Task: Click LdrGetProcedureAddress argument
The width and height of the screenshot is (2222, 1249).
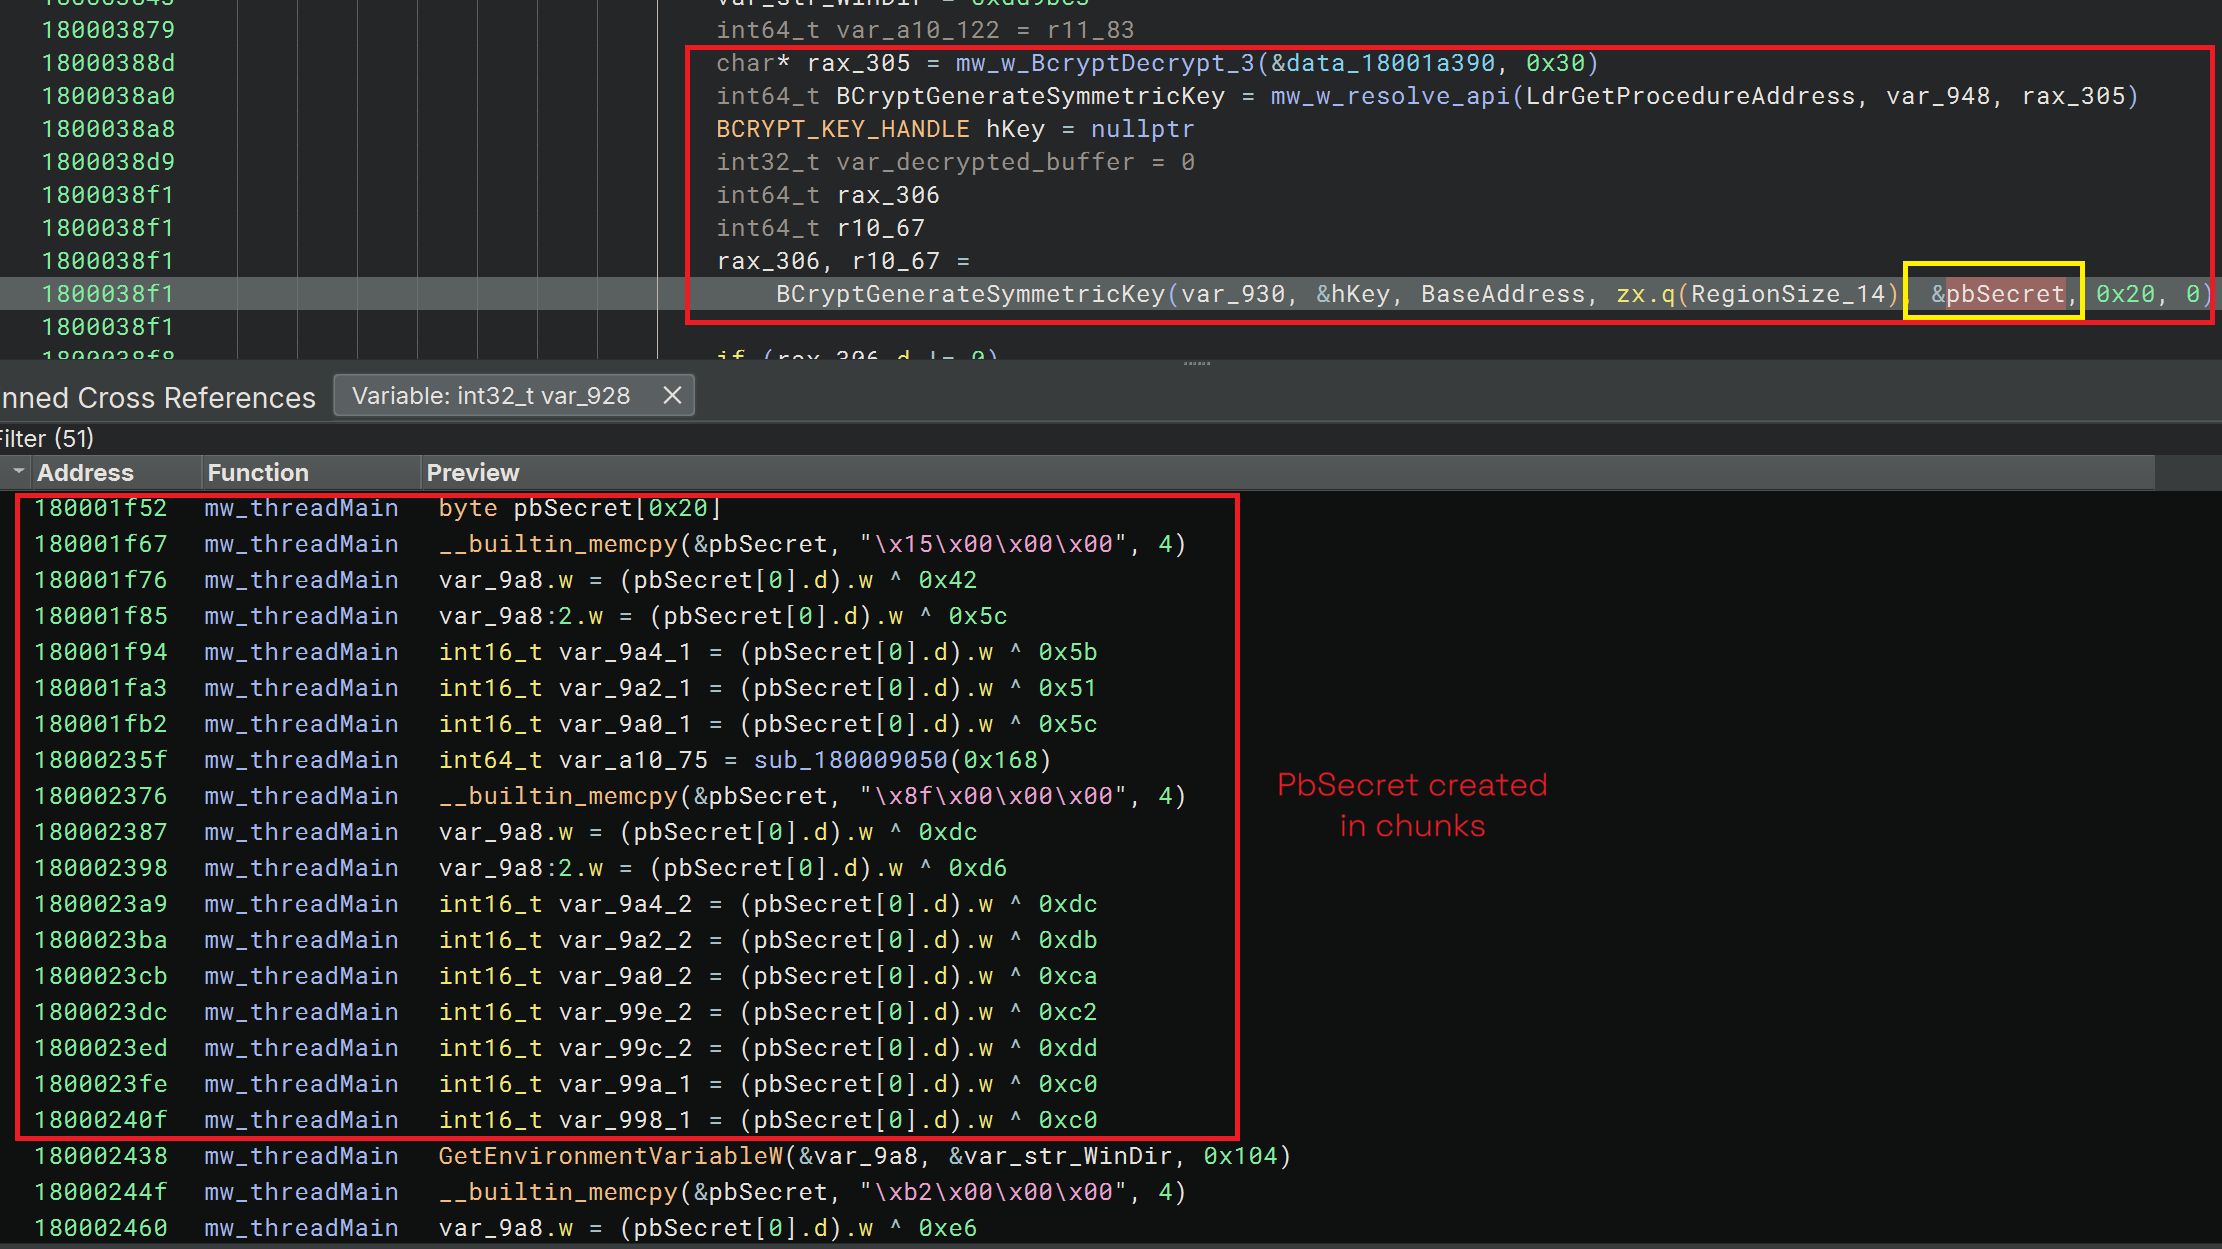Action: (x=1691, y=96)
